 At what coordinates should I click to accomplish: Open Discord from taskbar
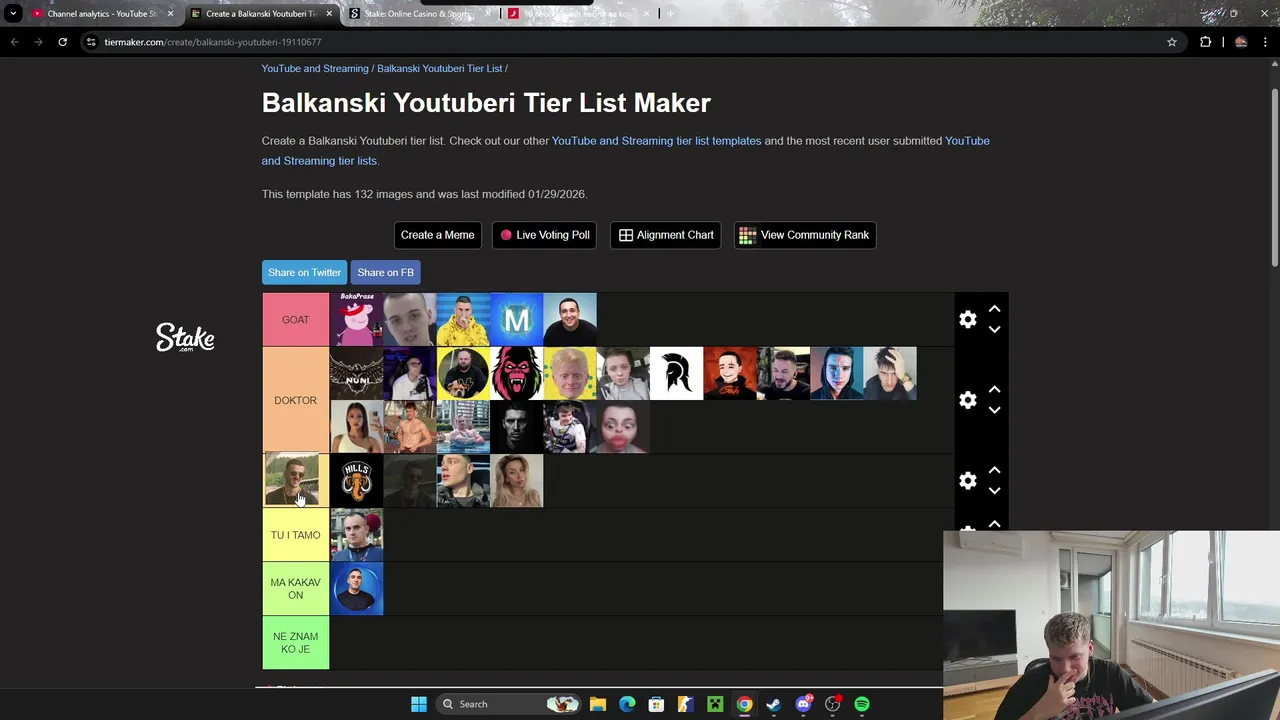tap(803, 704)
